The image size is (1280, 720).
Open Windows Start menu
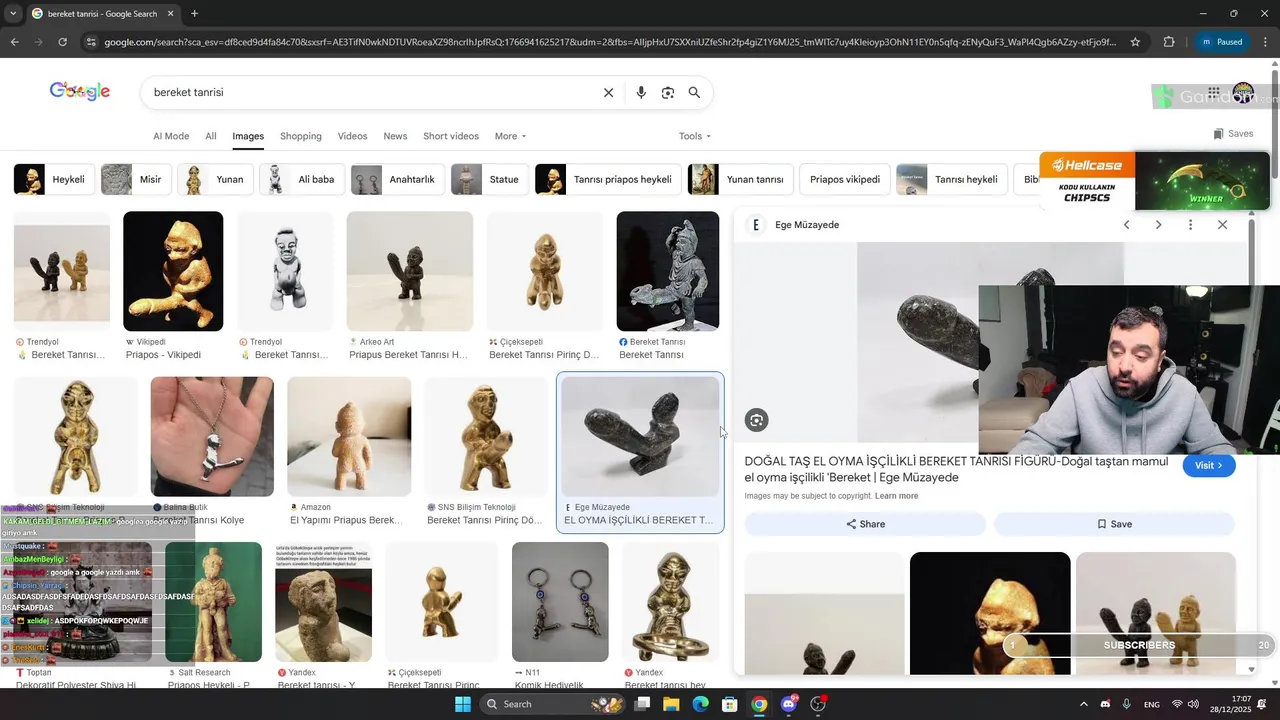point(462,704)
